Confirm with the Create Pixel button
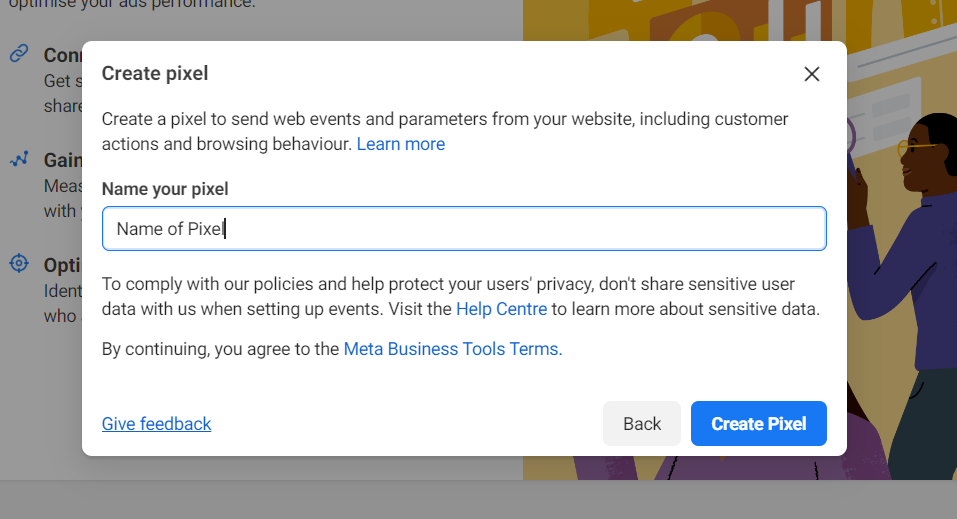 (x=759, y=424)
